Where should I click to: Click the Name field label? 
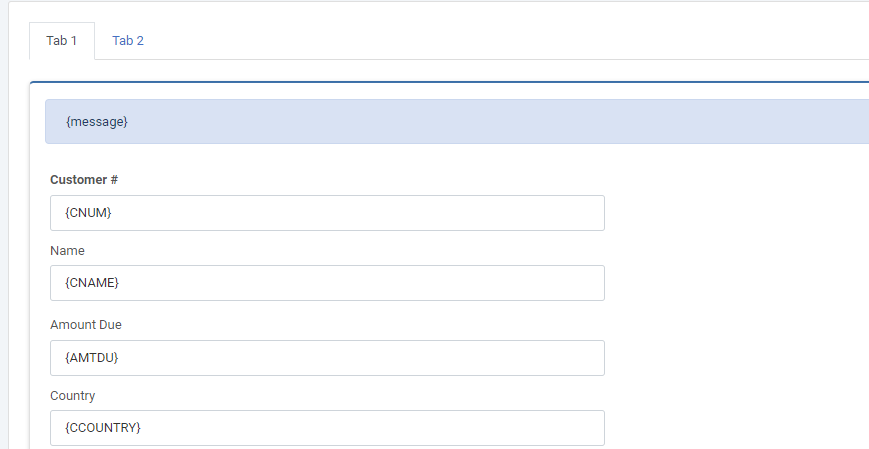(67, 251)
